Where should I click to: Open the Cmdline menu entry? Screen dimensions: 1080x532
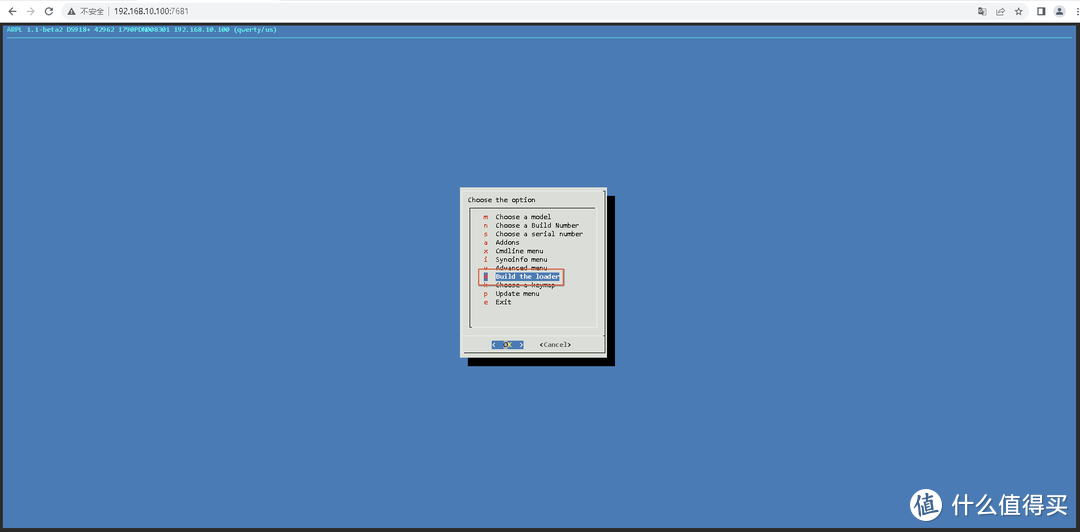[519, 251]
